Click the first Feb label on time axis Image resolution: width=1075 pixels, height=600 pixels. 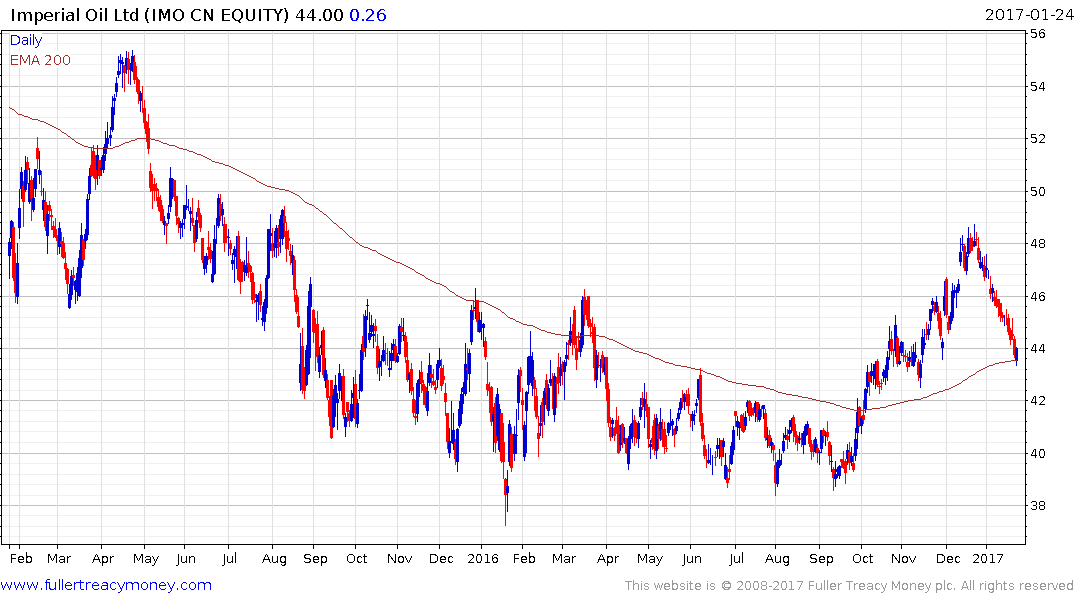(x=21, y=558)
